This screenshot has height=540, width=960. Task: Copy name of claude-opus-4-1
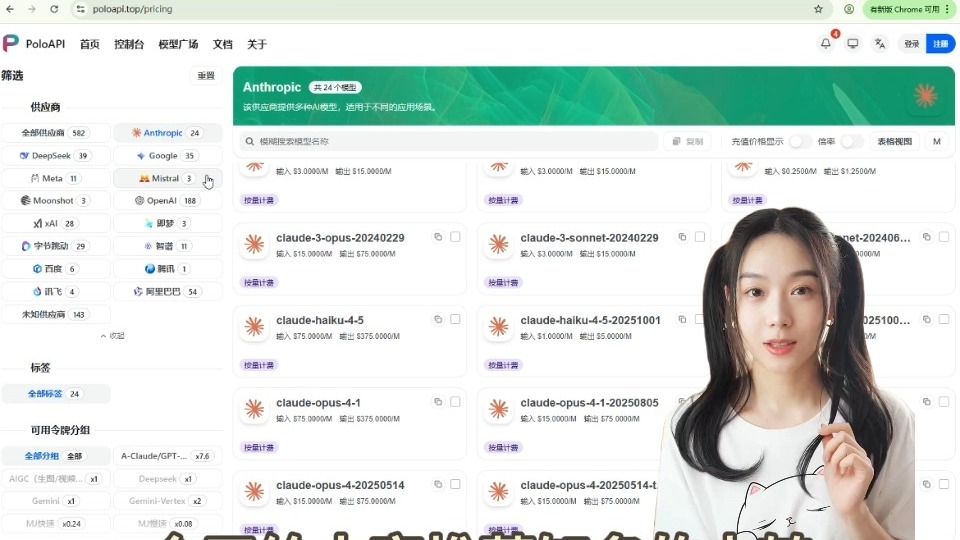(438, 402)
